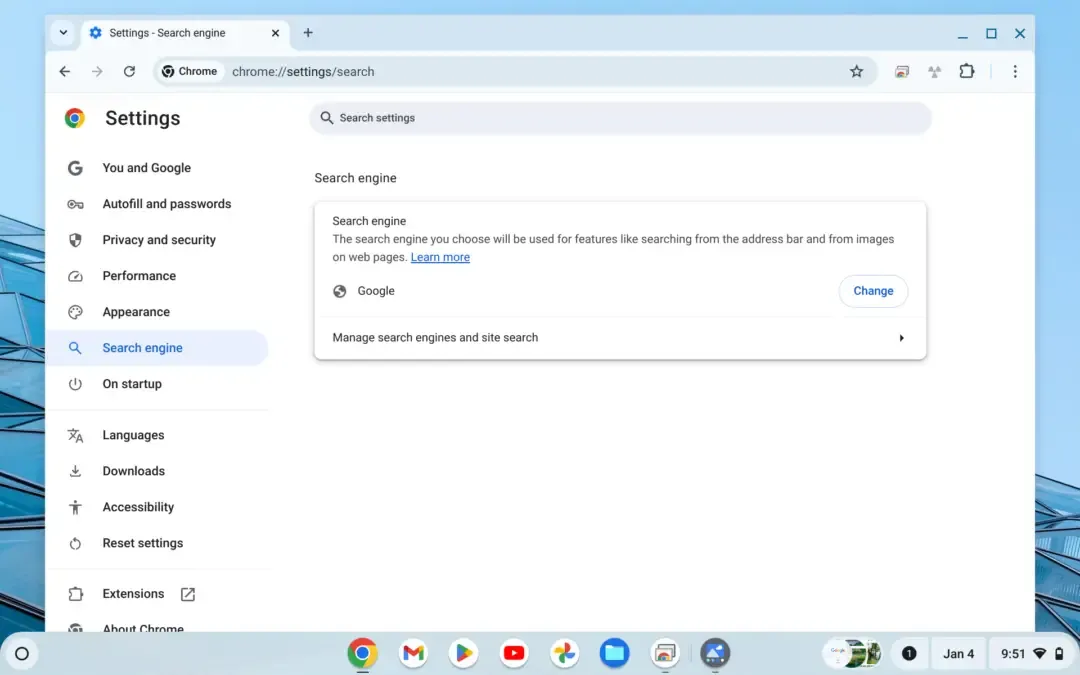Open Languages settings
Image resolution: width=1080 pixels, height=675 pixels.
157,435
